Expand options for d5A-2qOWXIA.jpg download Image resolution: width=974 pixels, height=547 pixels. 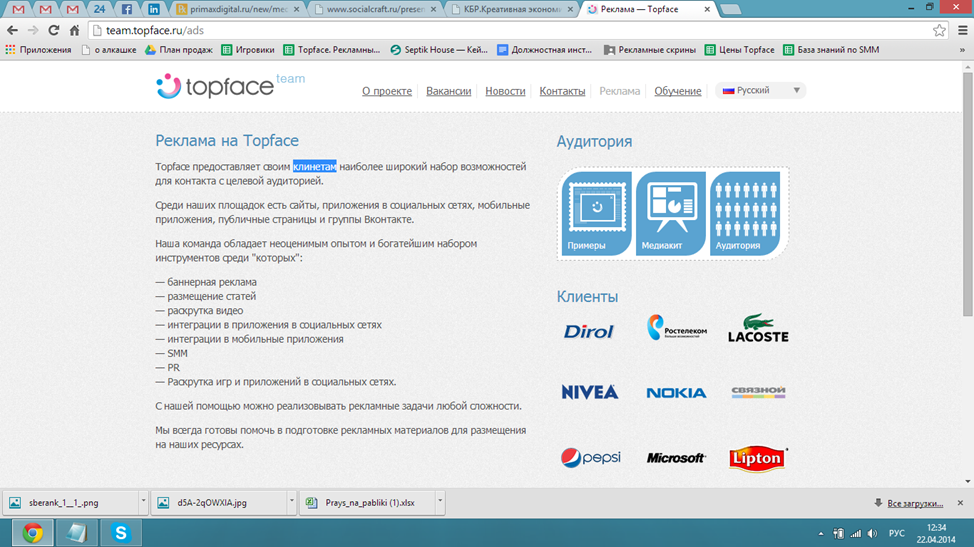point(291,500)
